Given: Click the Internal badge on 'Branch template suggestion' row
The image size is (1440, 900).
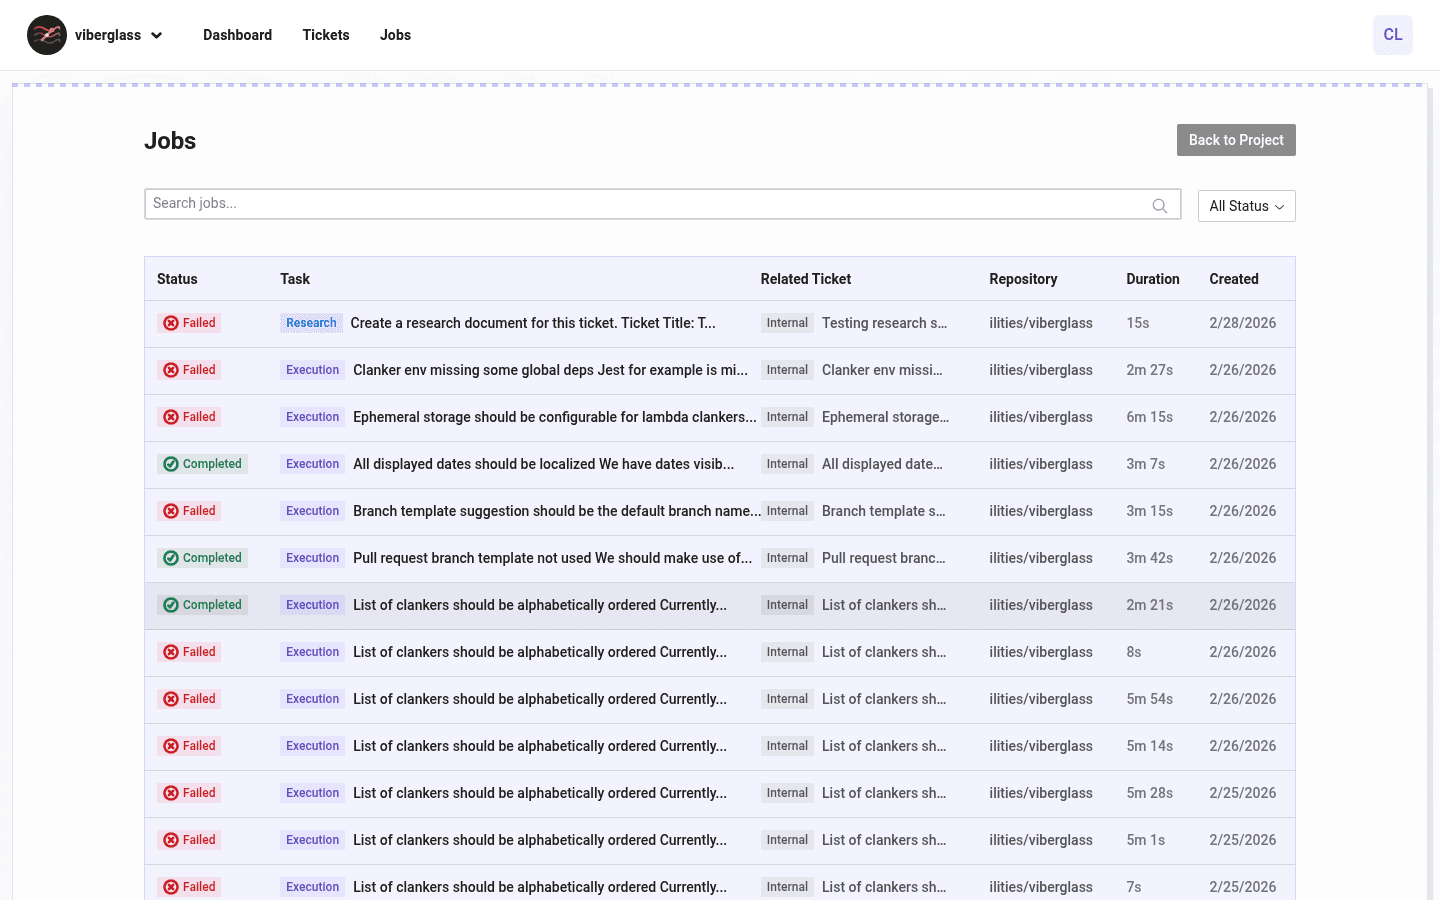Looking at the screenshot, I should pyautogui.click(x=787, y=511).
